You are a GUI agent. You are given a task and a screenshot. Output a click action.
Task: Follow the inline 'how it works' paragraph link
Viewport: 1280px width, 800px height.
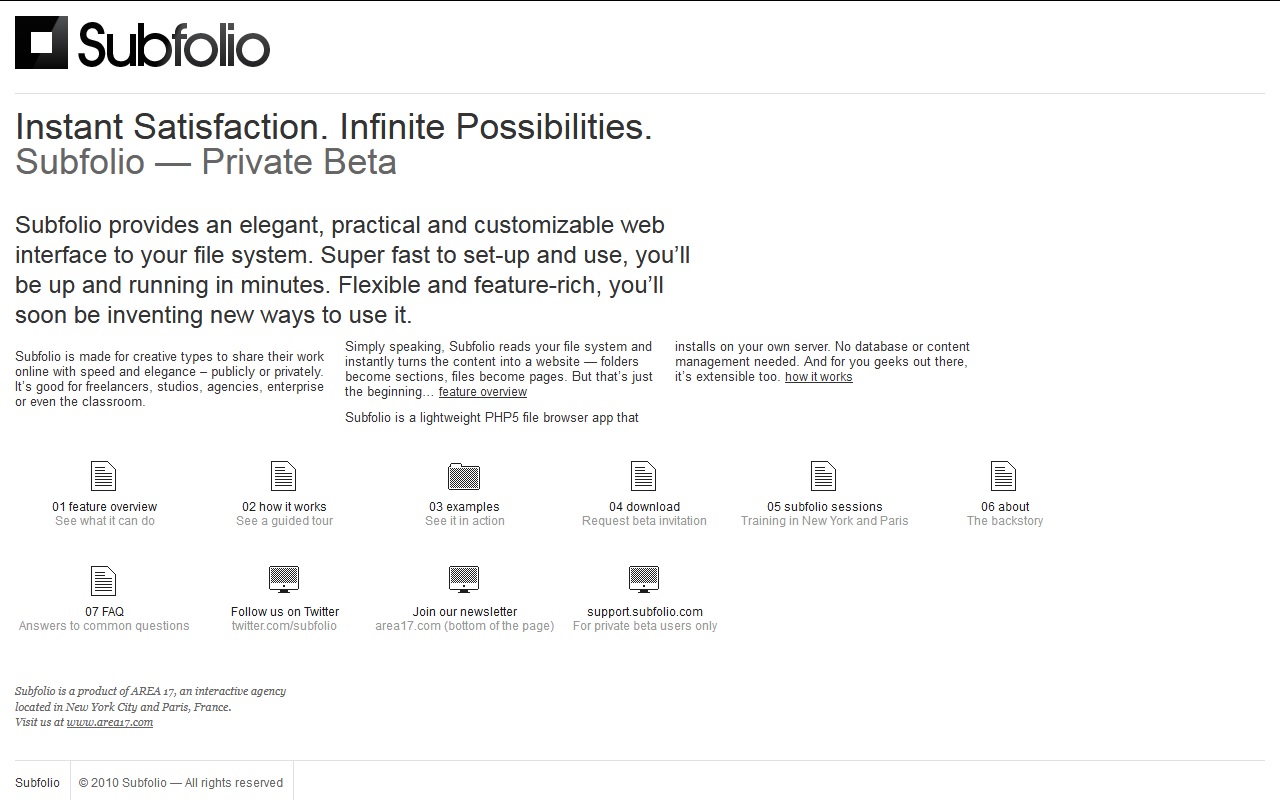click(819, 377)
